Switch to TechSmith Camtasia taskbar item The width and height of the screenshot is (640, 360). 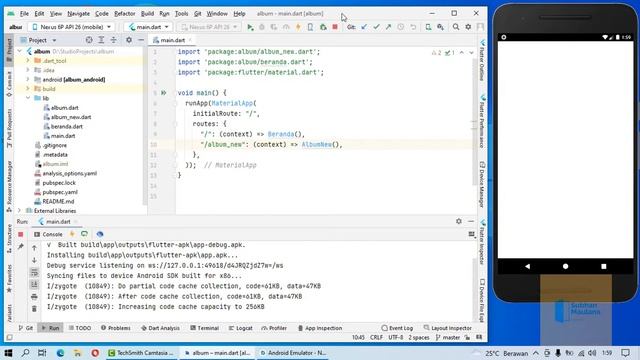[141, 353]
